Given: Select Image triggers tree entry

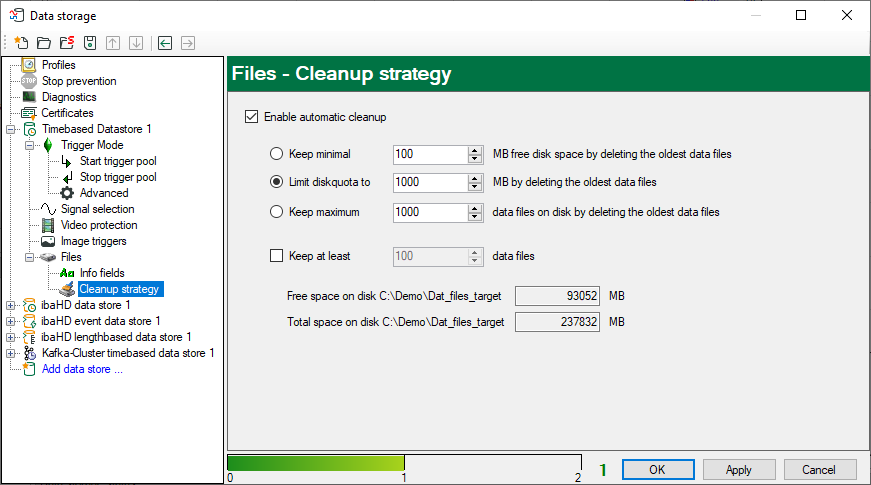Looking at the screenshot, I should coord(93,241).
